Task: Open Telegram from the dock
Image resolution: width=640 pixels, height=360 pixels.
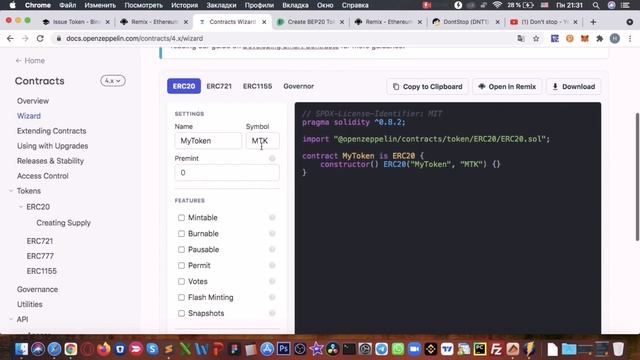Action: pos(381,349)
